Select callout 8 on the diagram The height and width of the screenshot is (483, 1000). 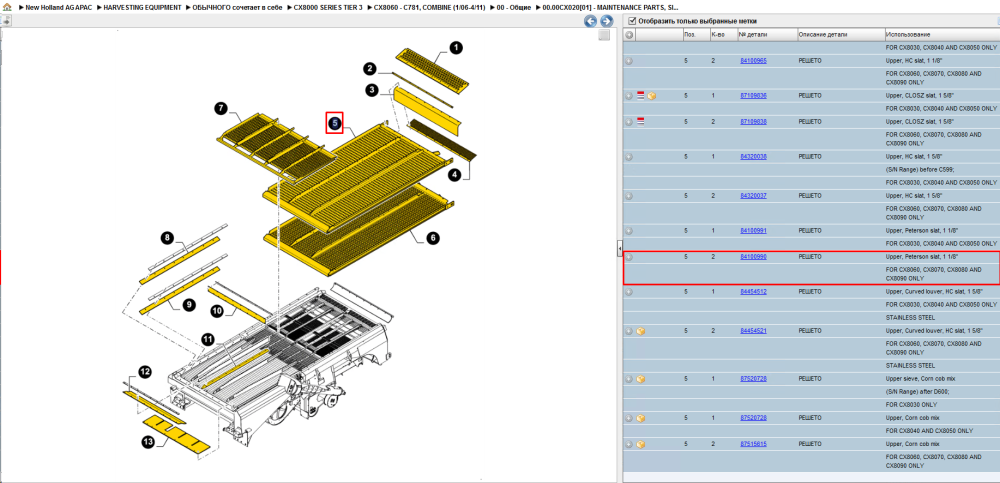pos(167,238)
